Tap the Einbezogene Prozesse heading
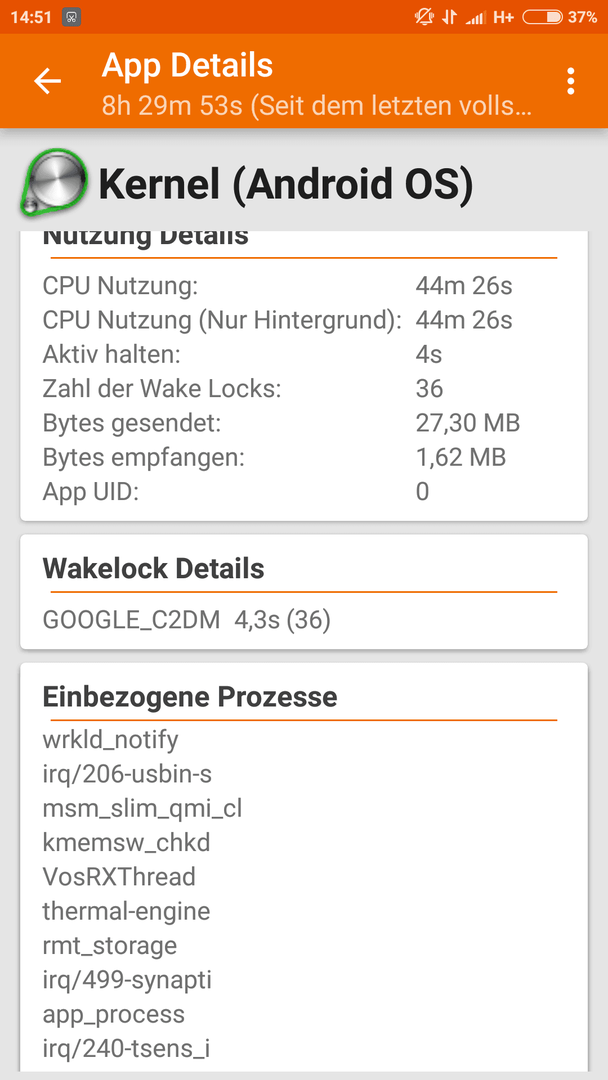Screen dimensions: 608x1080 coord(190,697)
